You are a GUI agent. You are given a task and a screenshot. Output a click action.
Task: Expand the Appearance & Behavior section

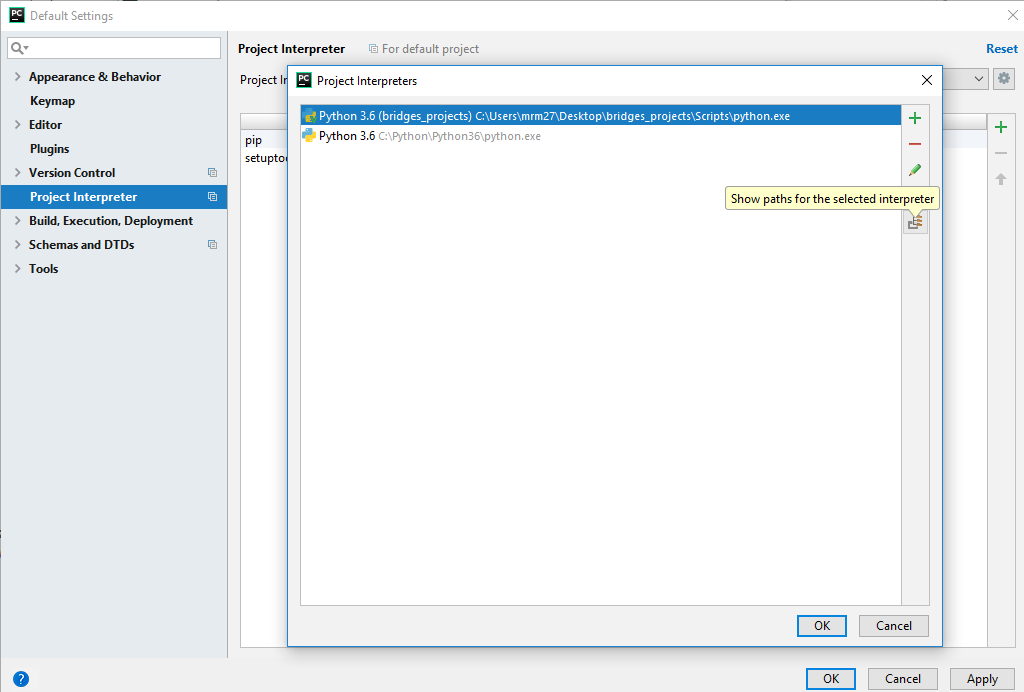click(17, 77)
